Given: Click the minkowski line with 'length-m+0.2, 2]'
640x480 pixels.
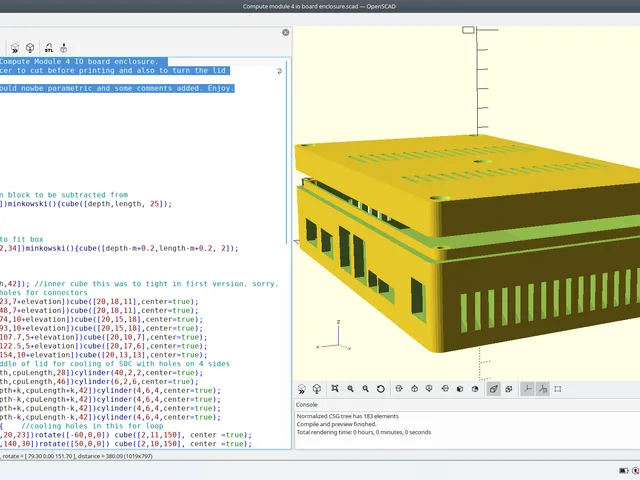Looking at the screenshot, I should click(119, 248).
